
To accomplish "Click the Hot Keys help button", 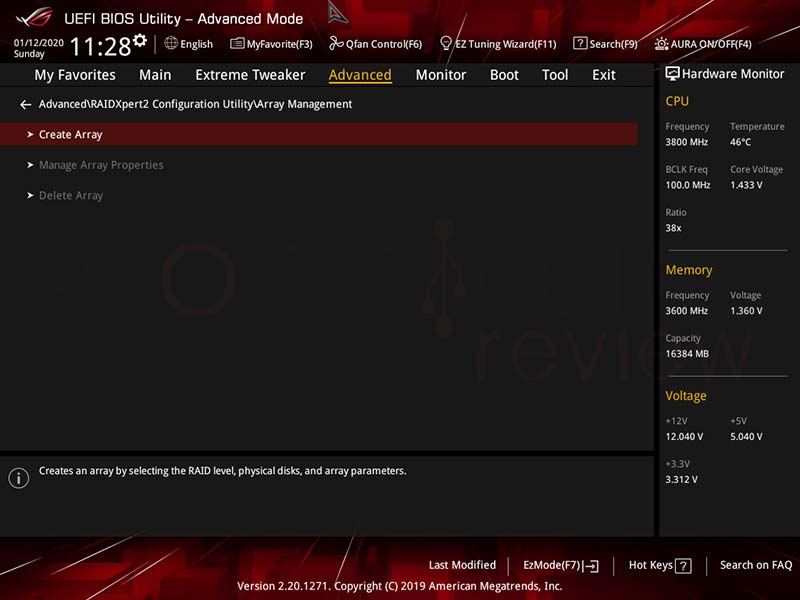I will coord(659,565).
